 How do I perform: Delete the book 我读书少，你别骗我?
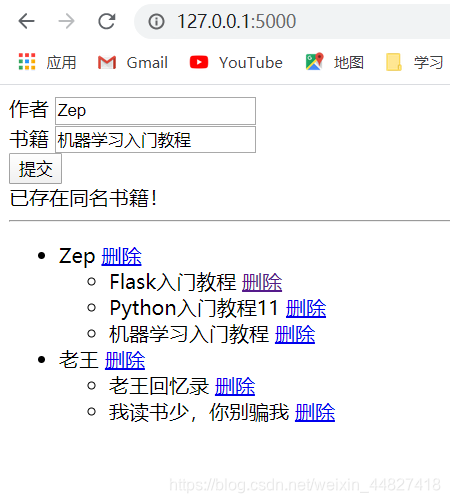point(315,412)
